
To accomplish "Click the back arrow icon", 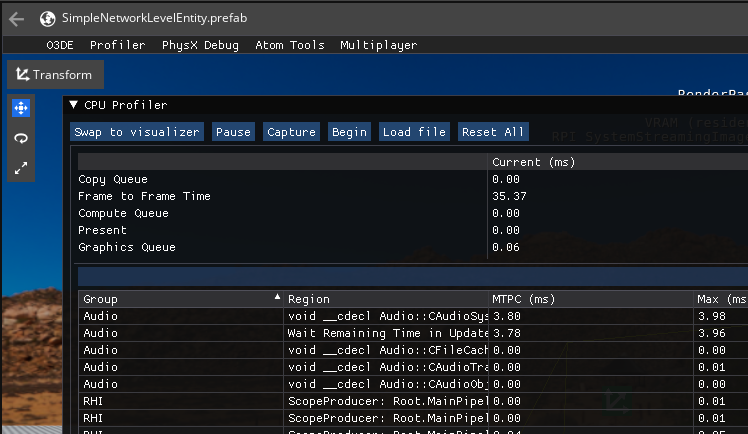I will coord(17,18).
